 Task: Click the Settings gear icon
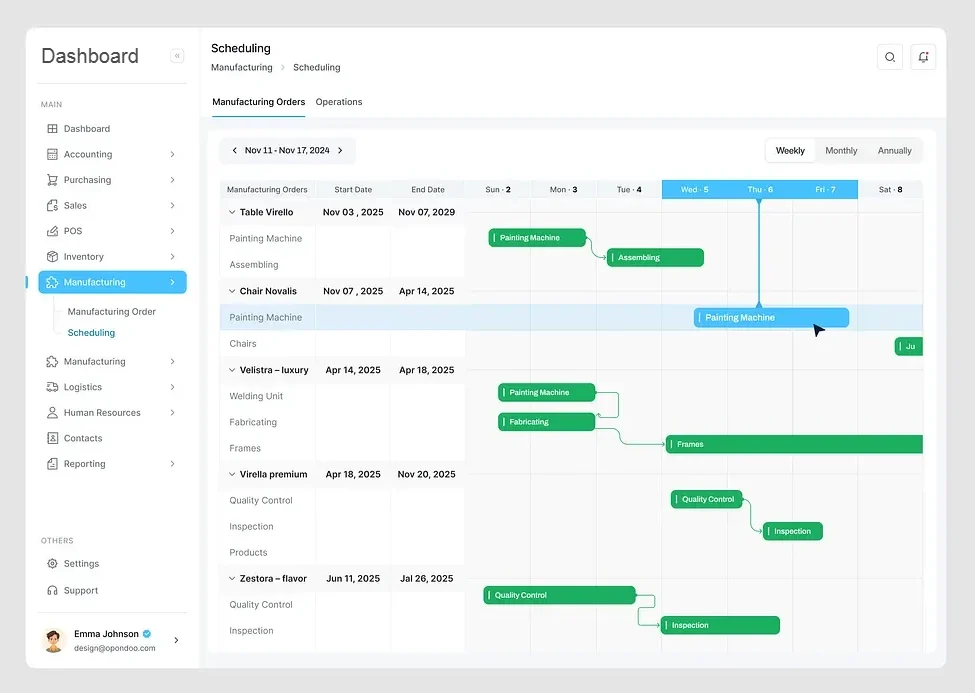tap(53, 564)
